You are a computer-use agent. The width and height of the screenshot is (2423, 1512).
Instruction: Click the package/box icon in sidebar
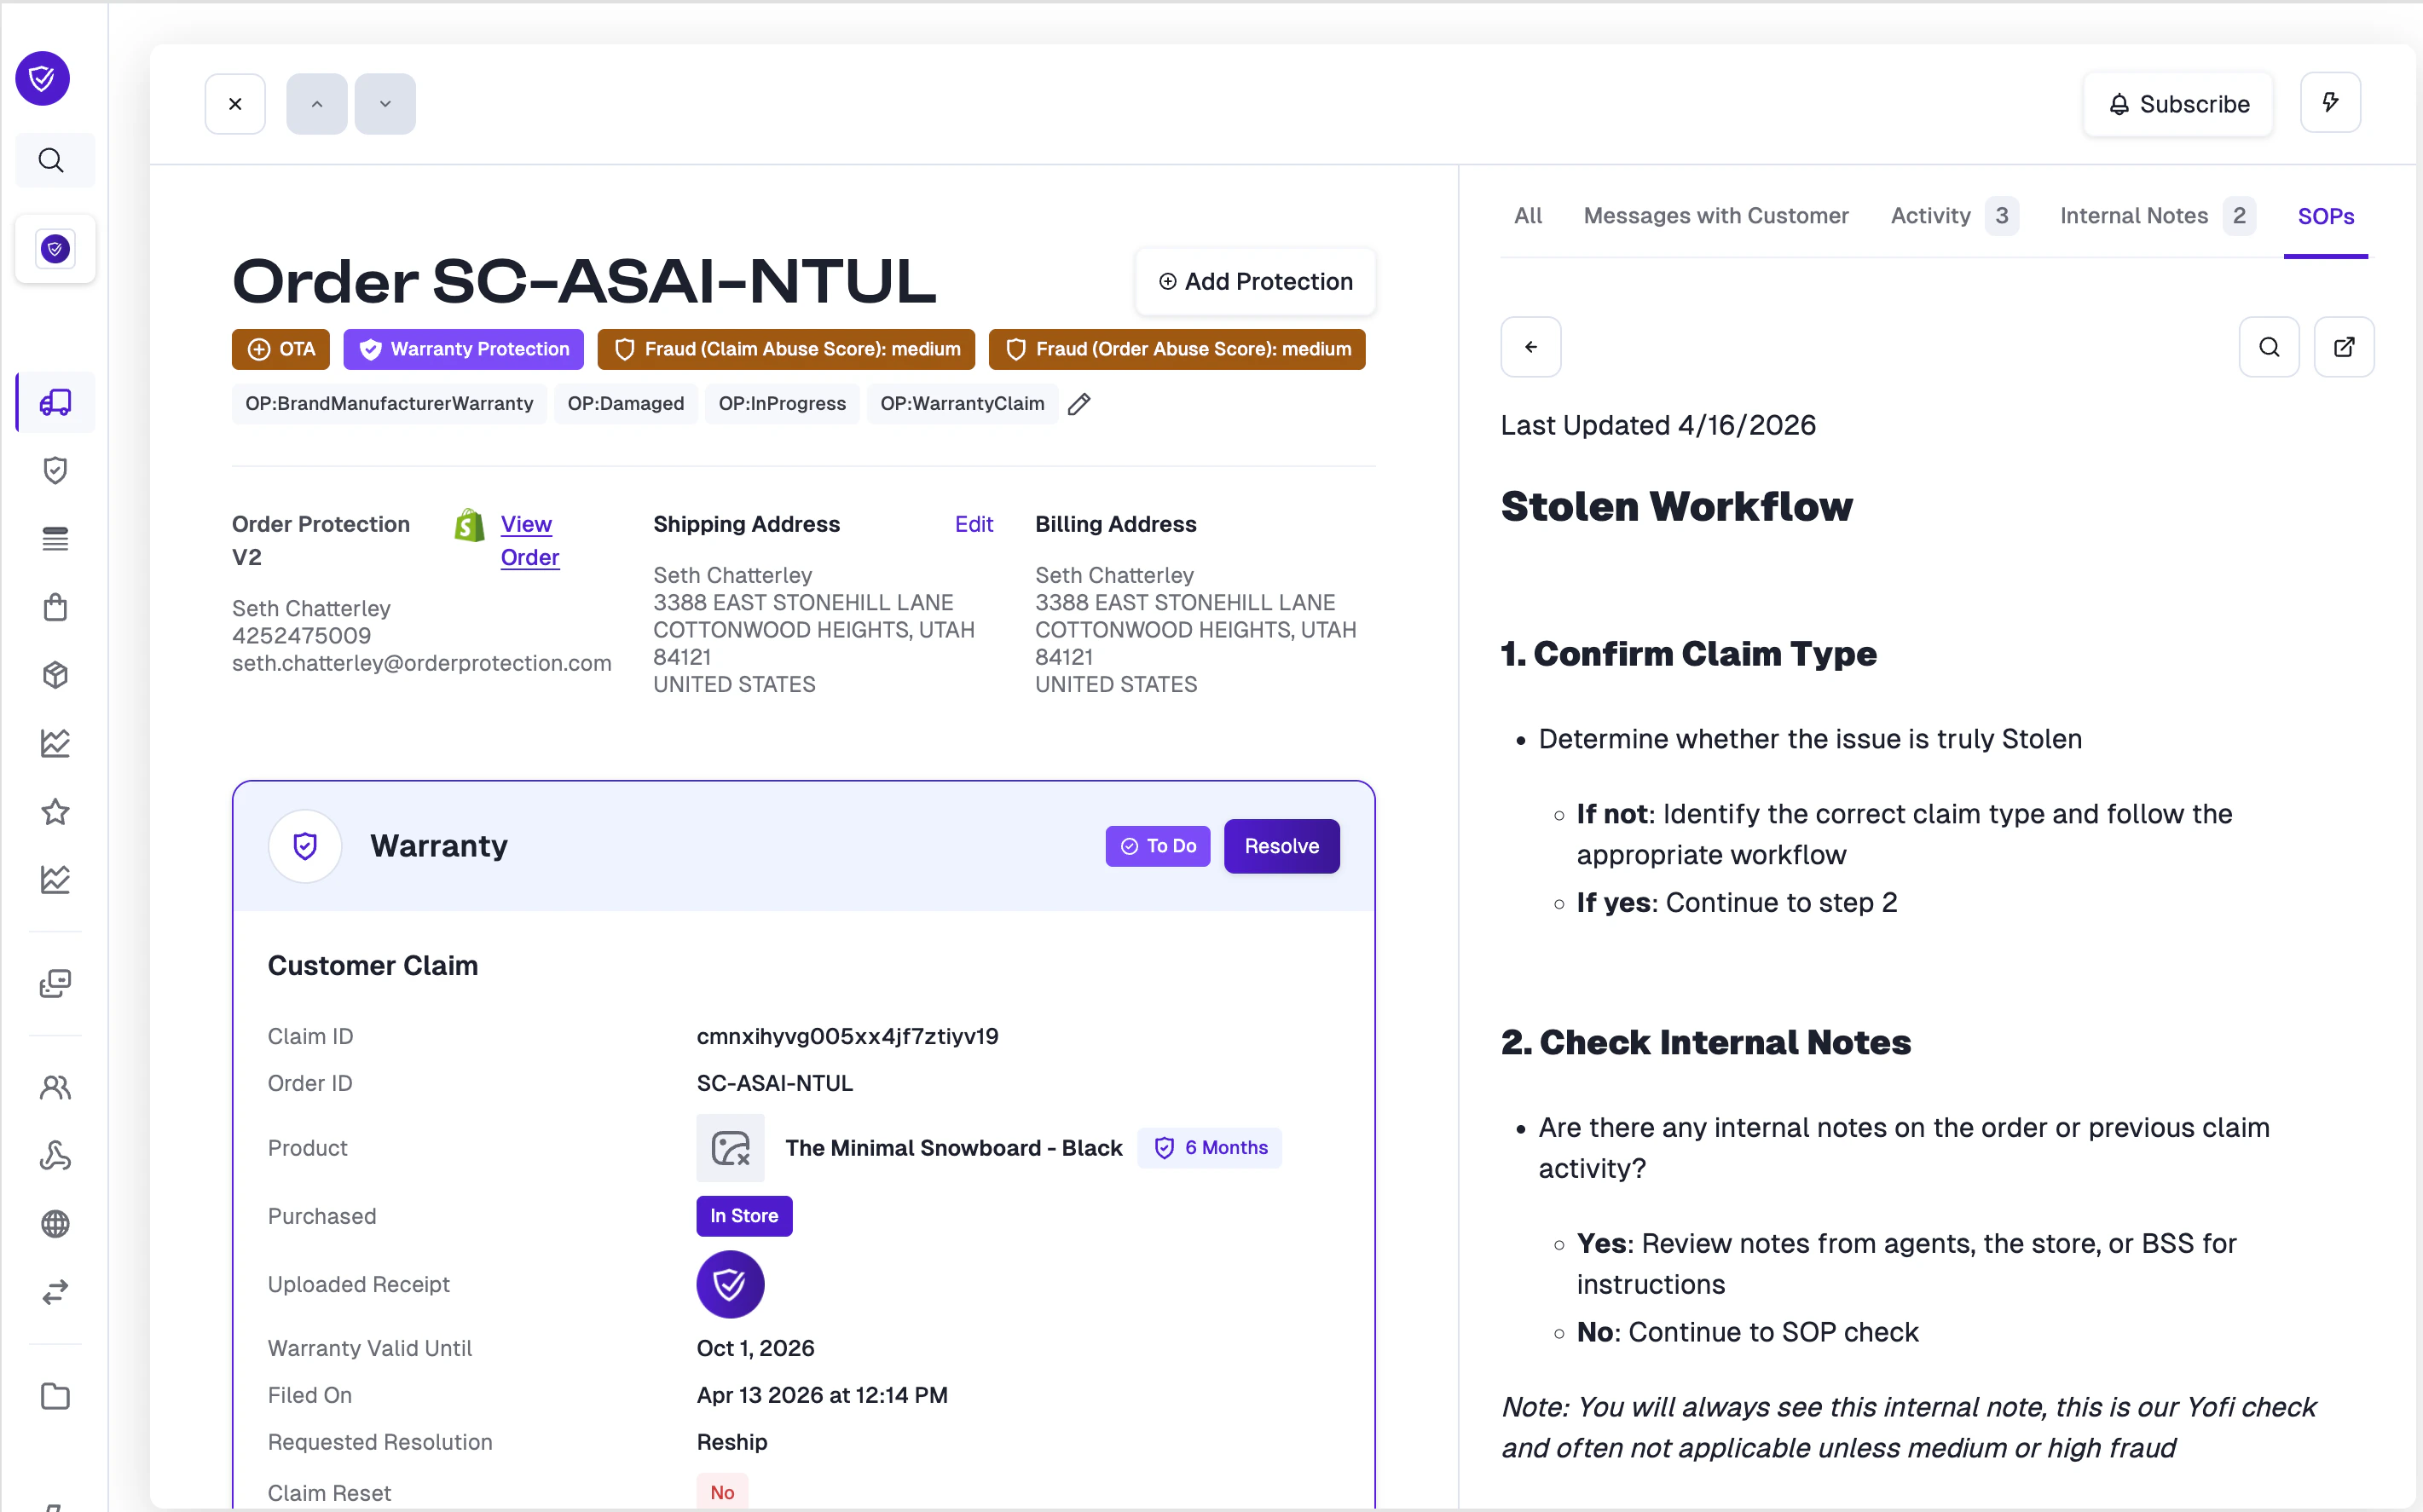pos(55,675)
